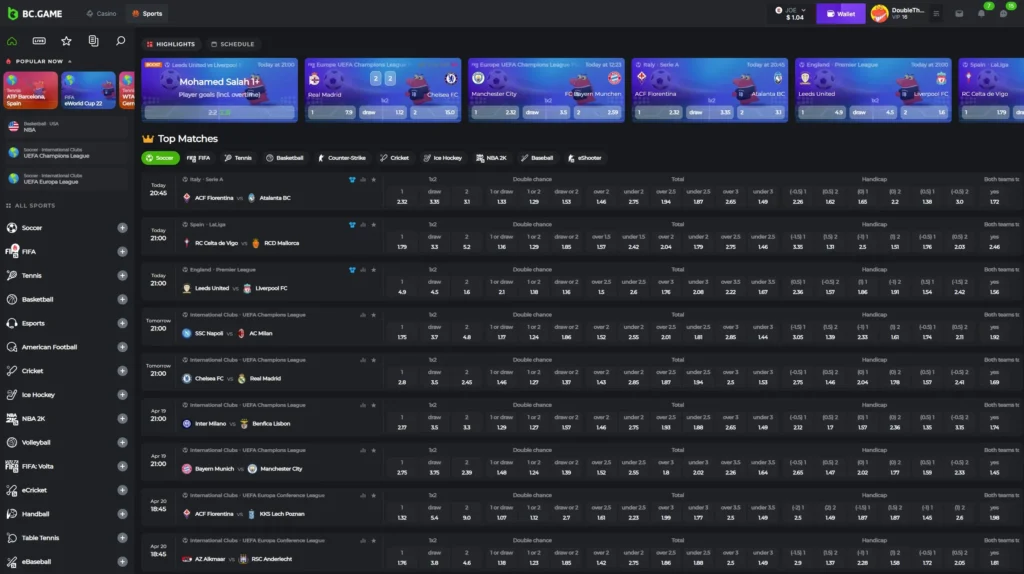Select the Schedule tab

click(x=232, y=44)
